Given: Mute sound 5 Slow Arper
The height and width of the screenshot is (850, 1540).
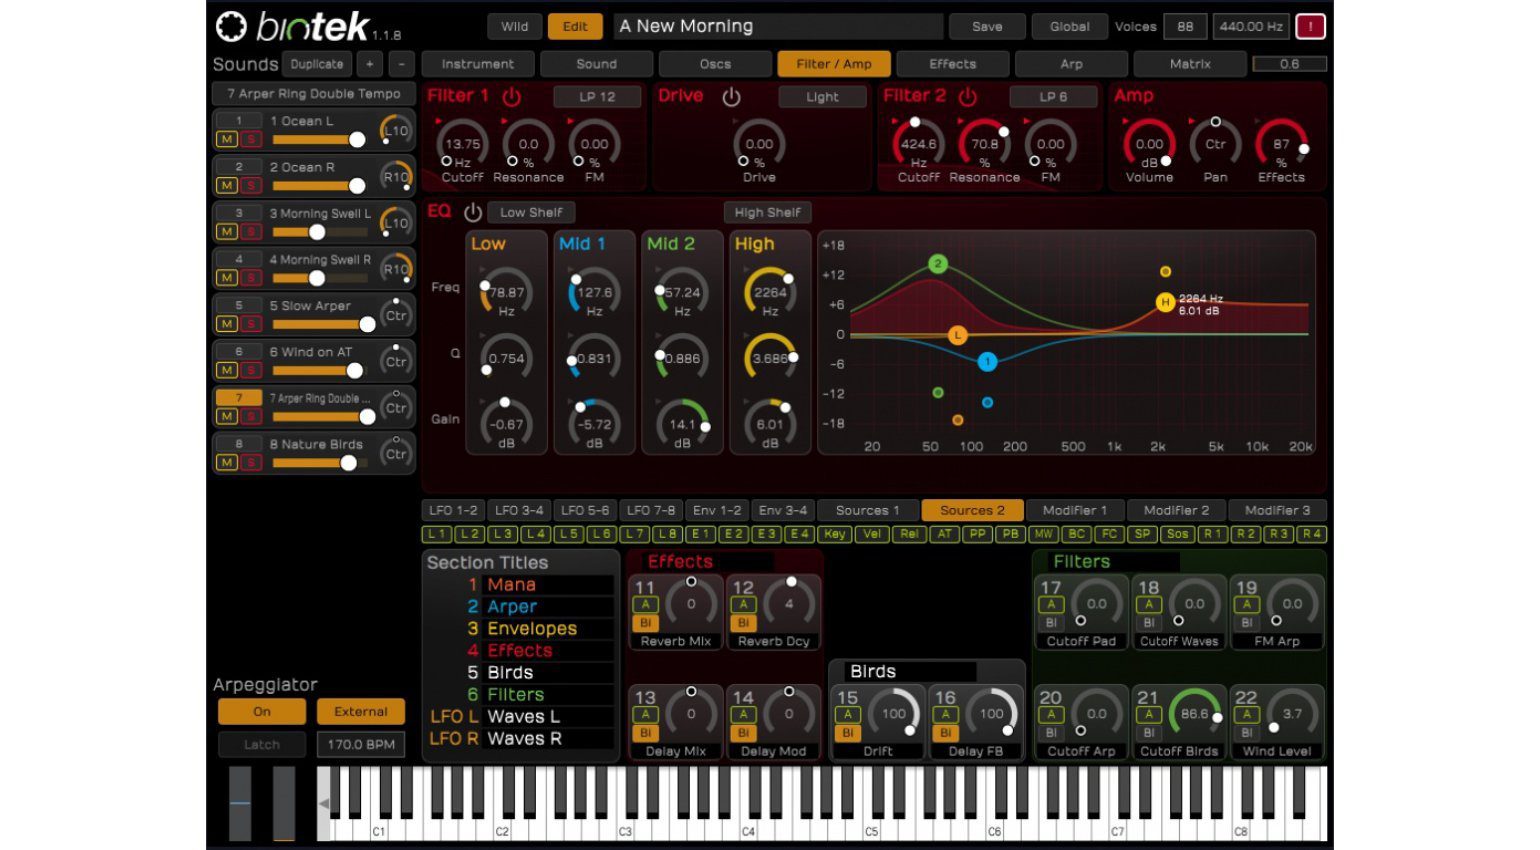Looking at the screenshot, I should point(227,324).
